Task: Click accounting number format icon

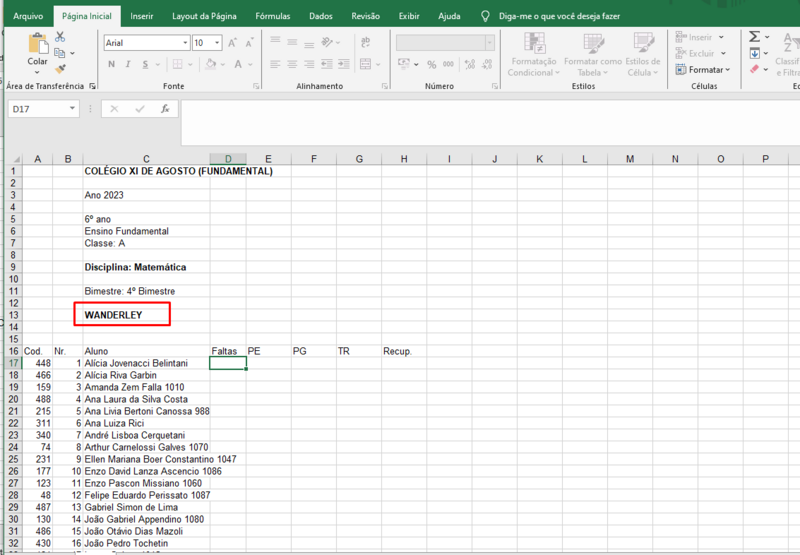Action: click(x=404, y=64)
